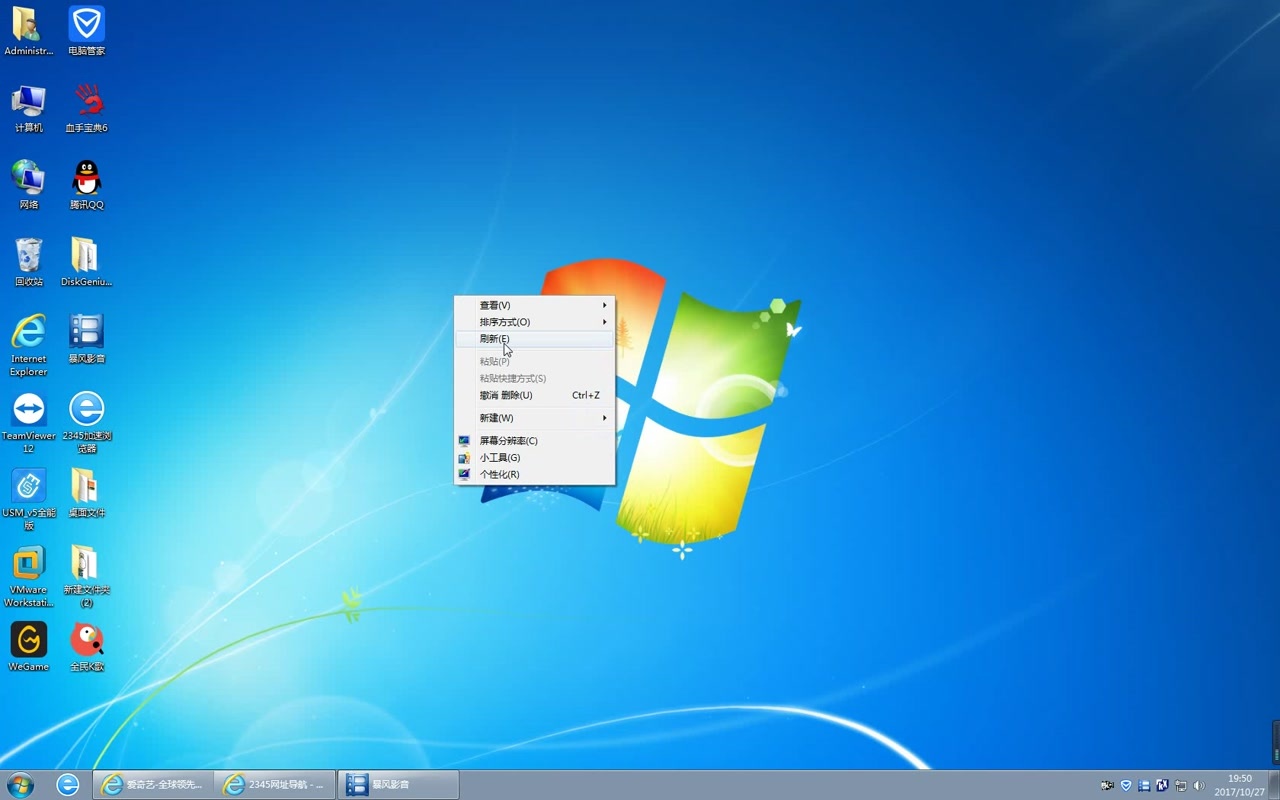Click the Show desktop strip
This screenshot has height=800, width=1280.
[1275, 785]
